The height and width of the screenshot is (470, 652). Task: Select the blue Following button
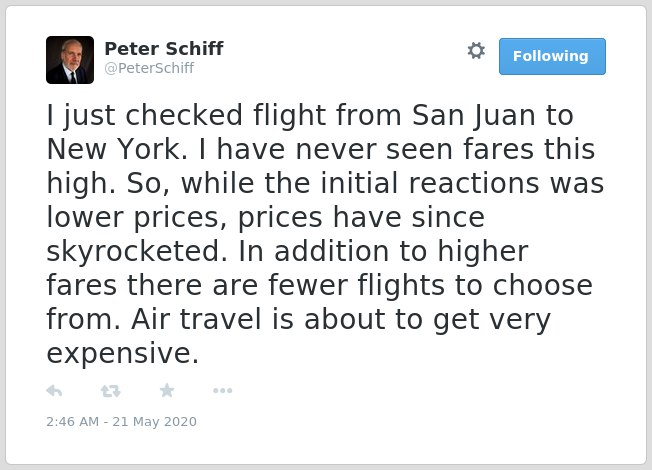[x=552, y=57]
